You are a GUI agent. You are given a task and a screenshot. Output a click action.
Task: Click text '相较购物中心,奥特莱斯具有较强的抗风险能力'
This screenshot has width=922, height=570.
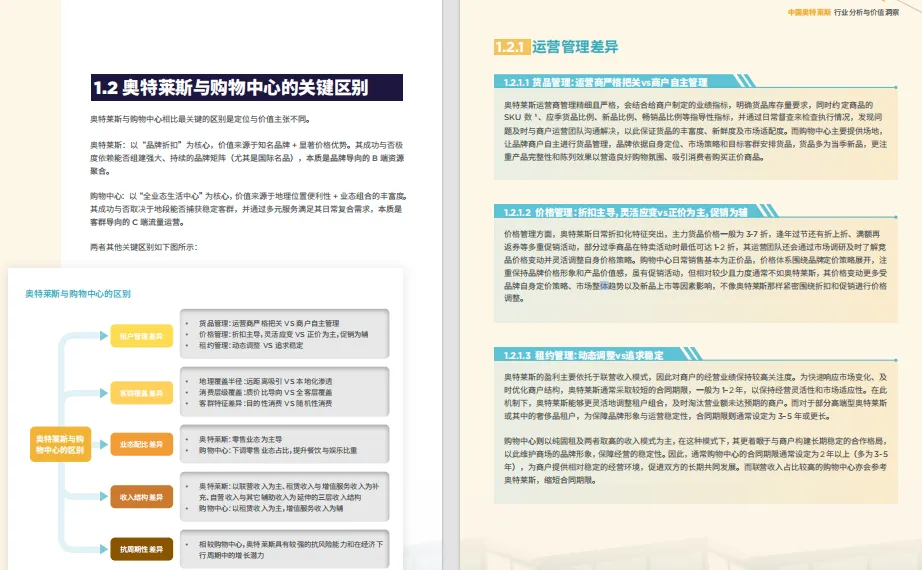pyautogui.click(x=290, y=549)
